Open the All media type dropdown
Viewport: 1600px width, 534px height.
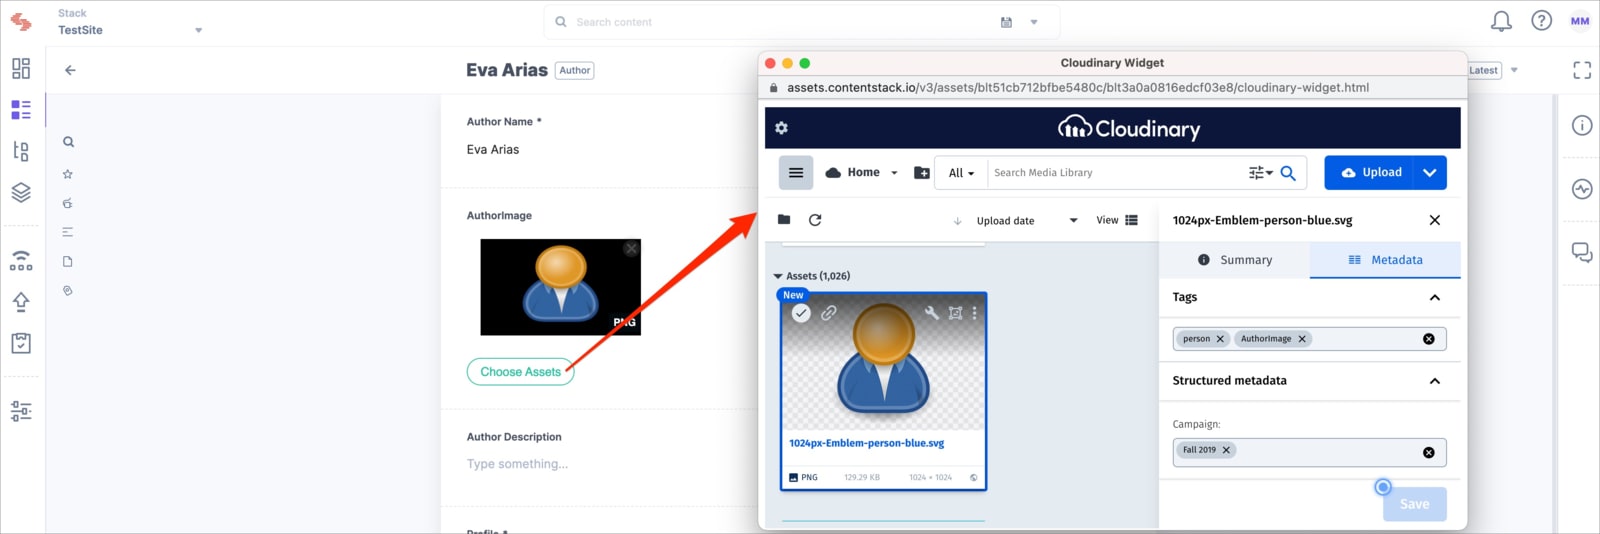pos(961,173)
